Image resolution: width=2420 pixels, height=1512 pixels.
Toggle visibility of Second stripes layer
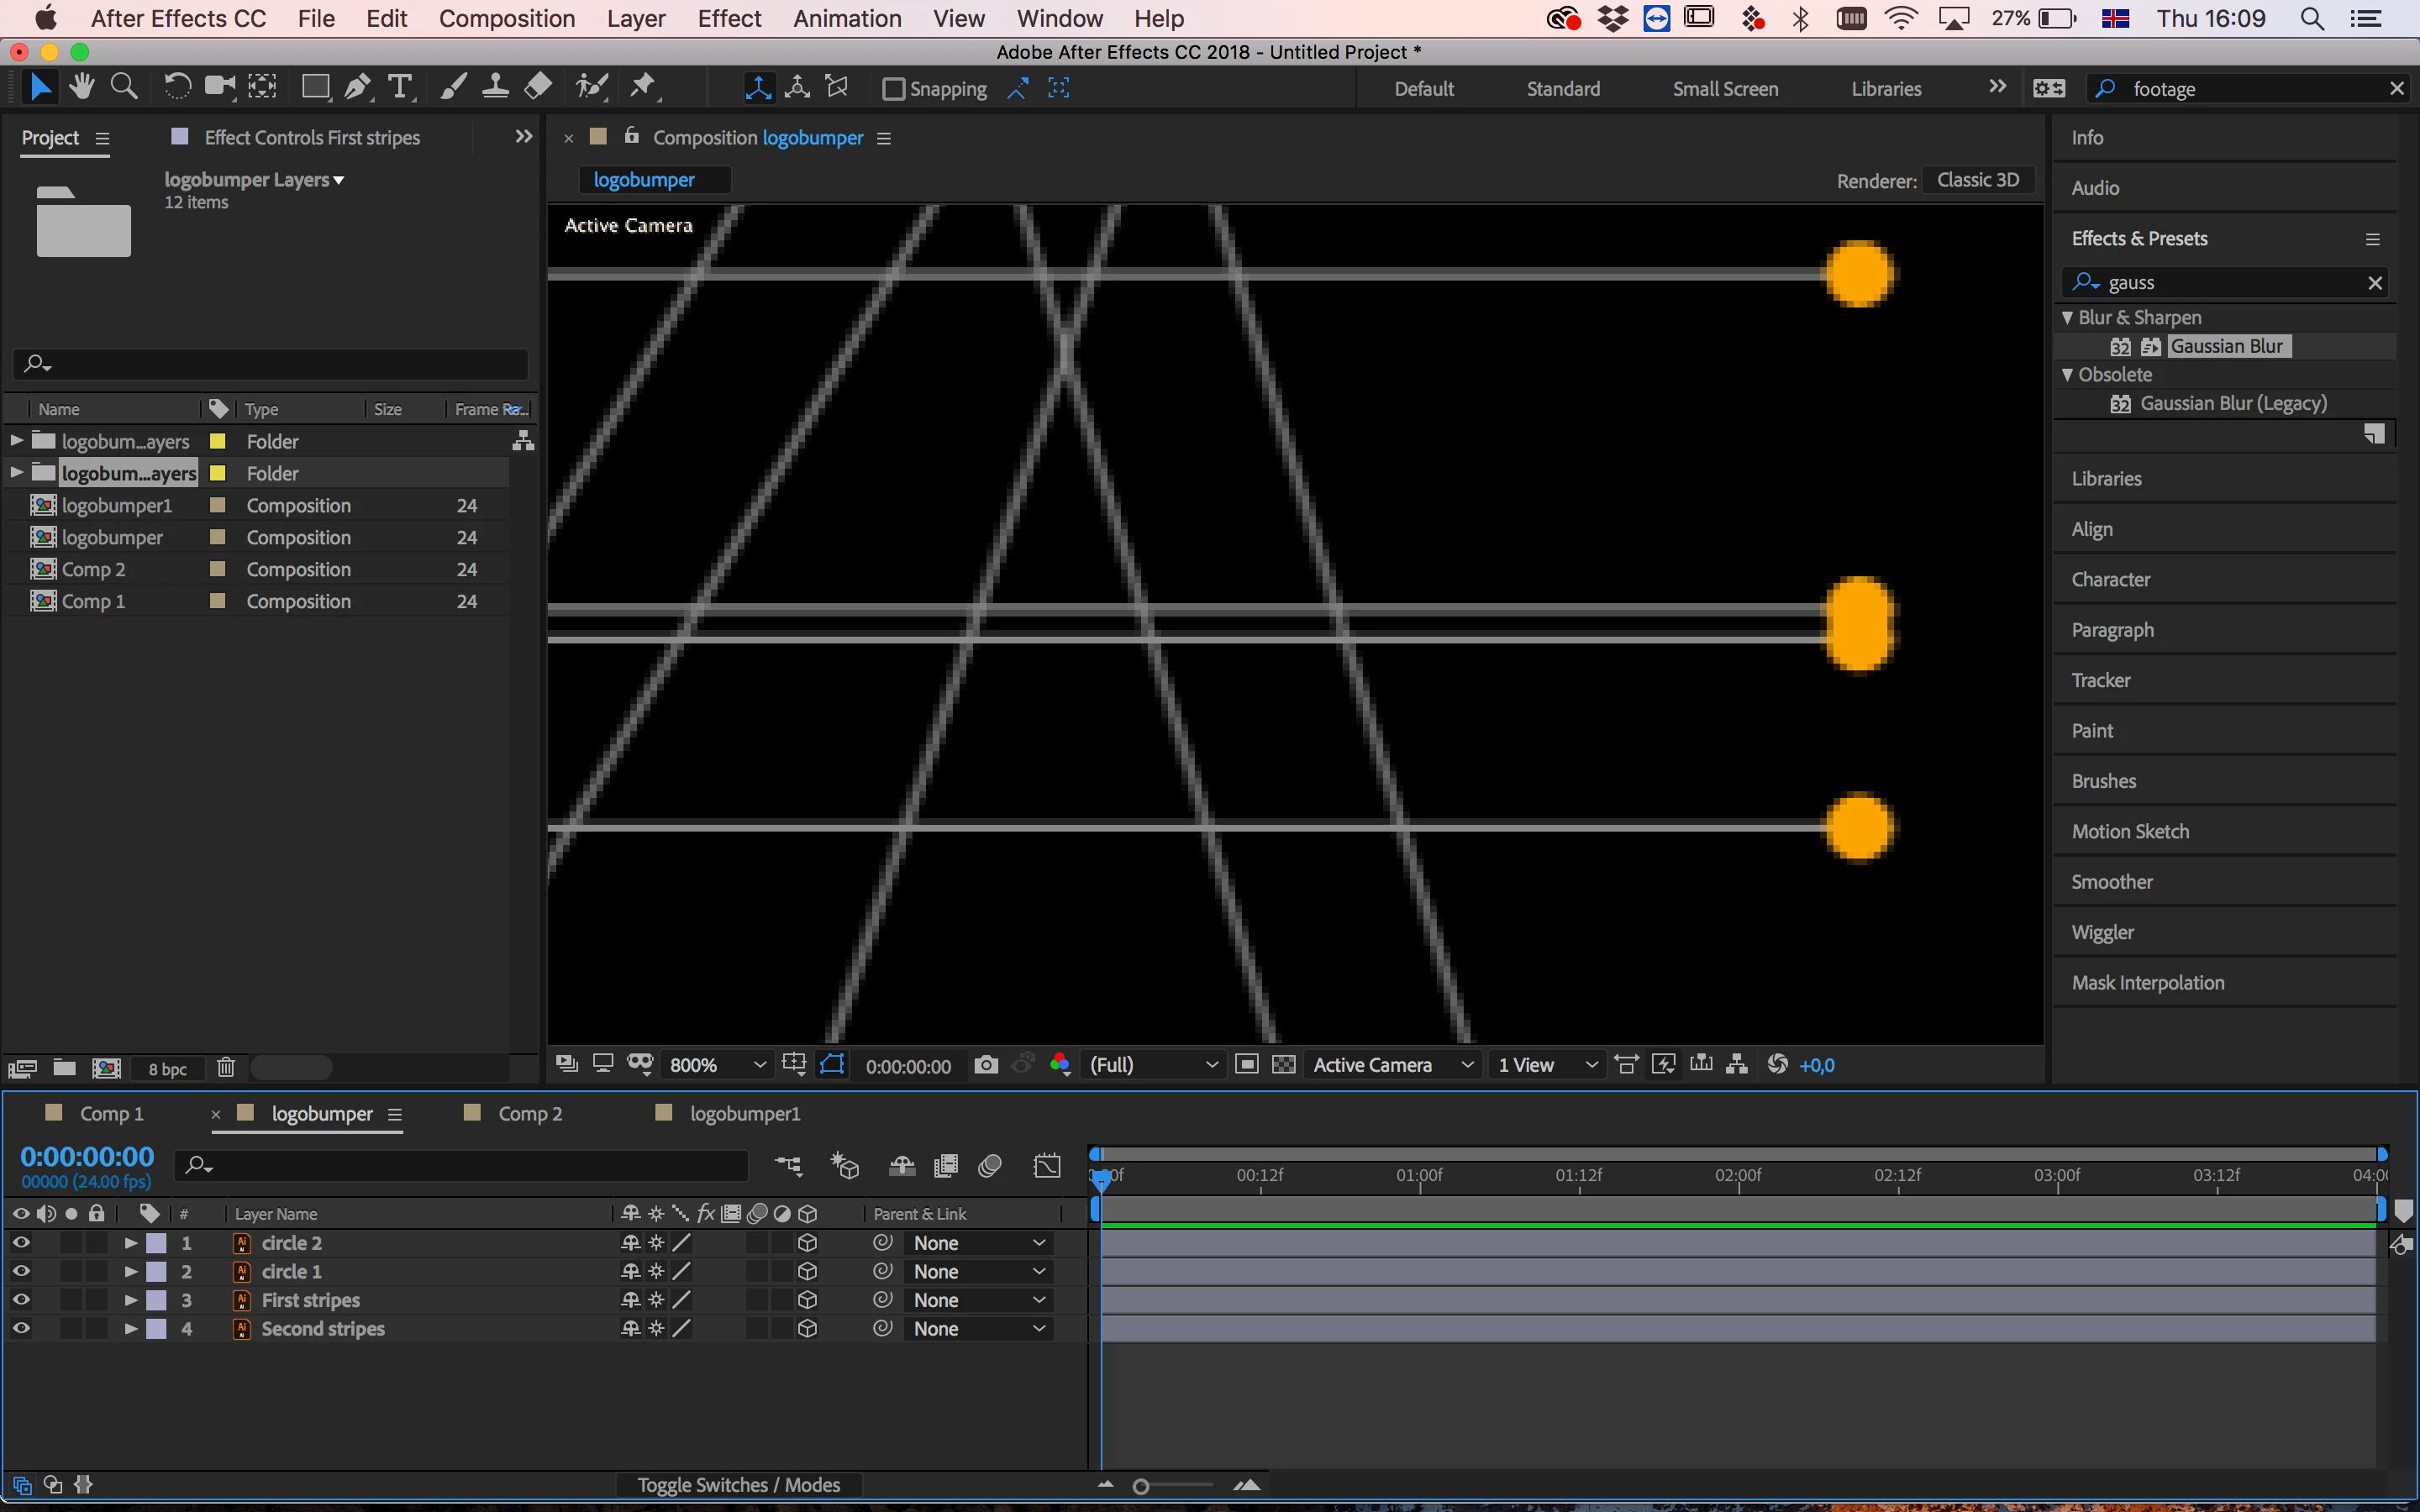(x=20, y=1329)
